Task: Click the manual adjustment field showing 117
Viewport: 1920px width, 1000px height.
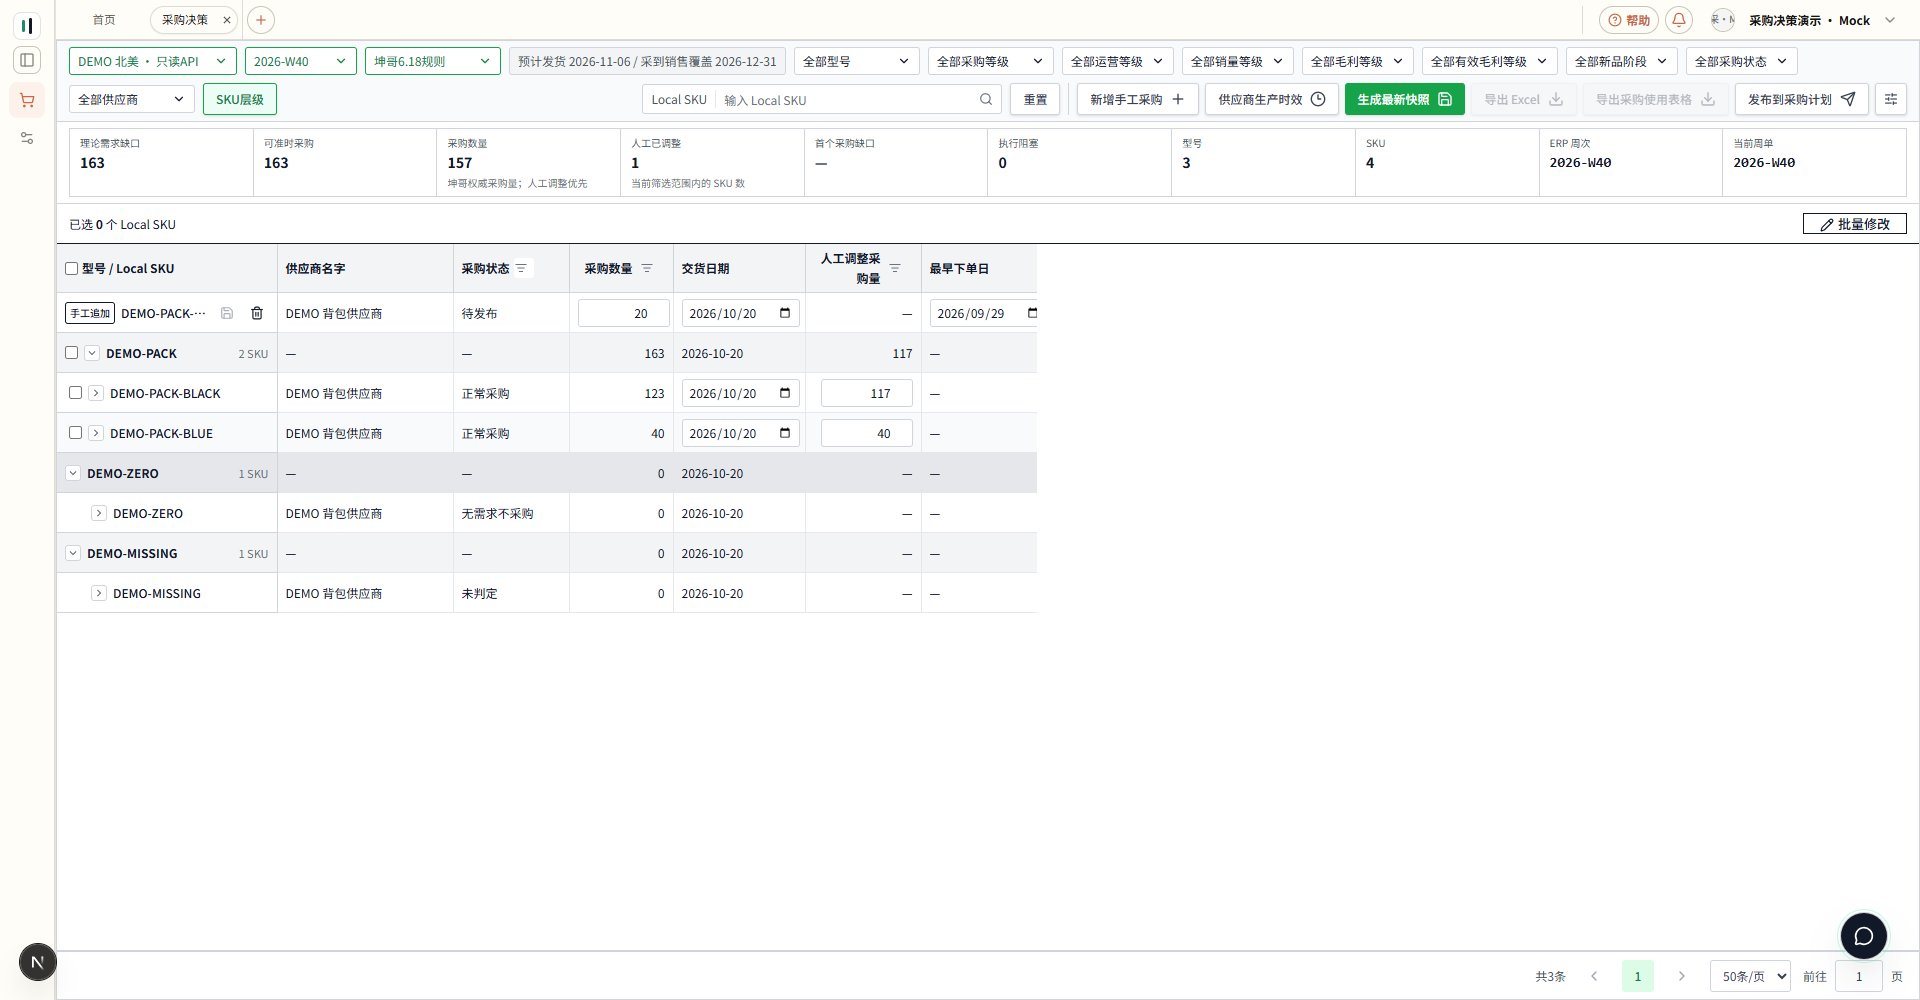Action: point(867,393)
